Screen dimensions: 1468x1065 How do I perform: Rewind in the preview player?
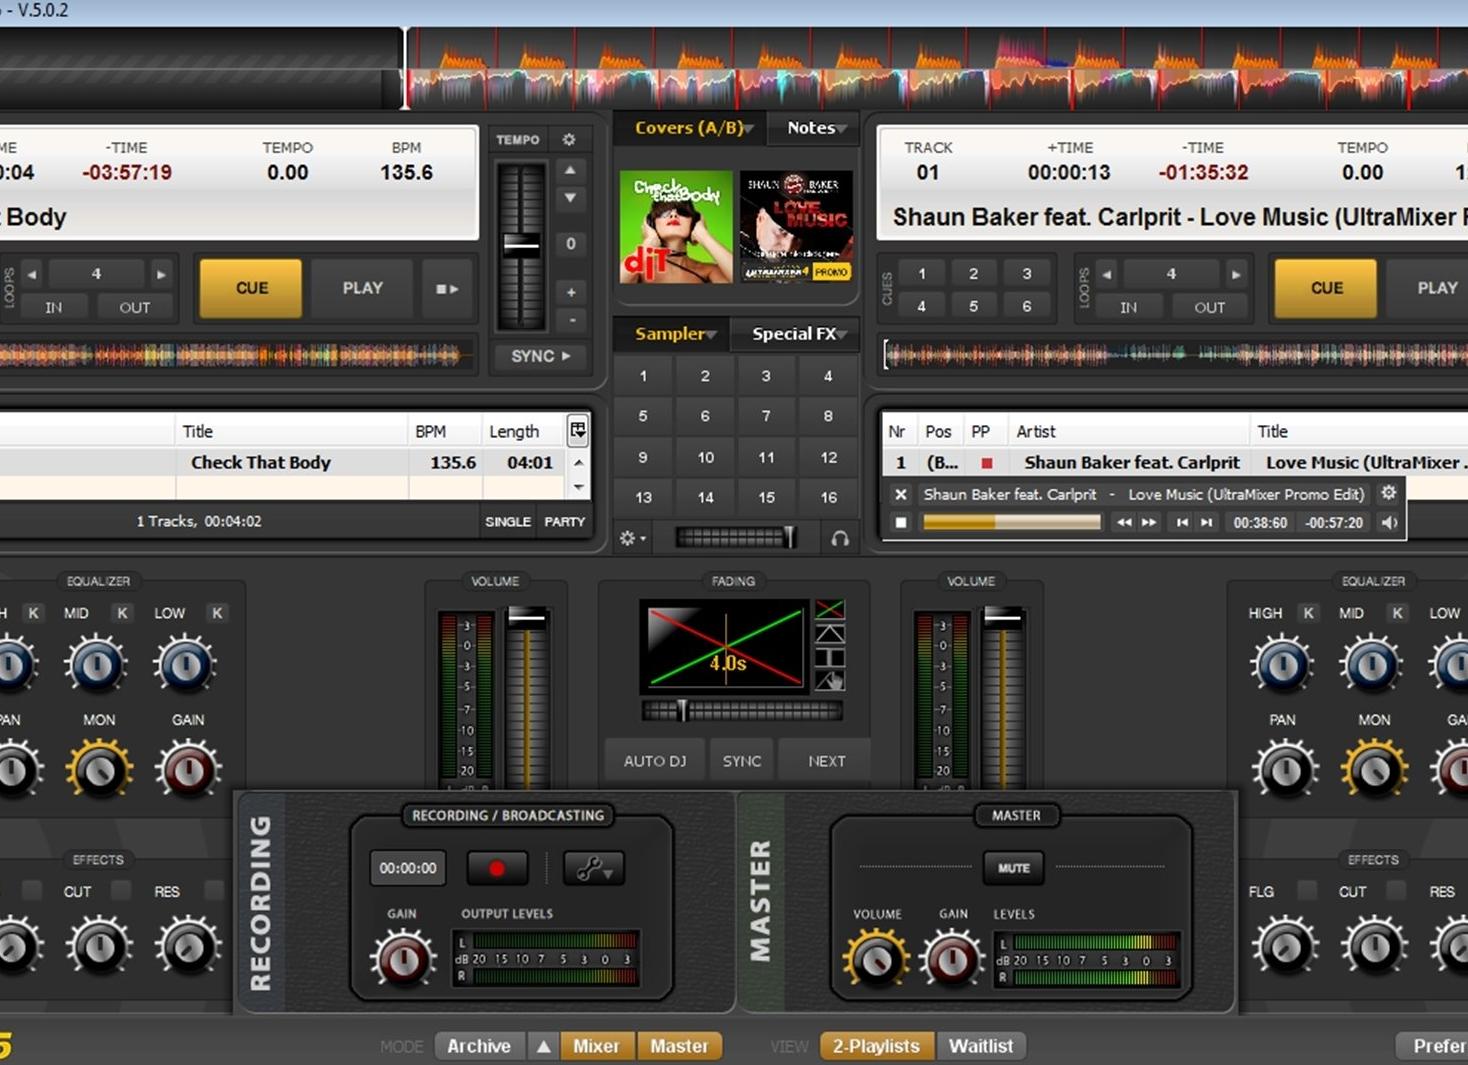[1124, 522]
